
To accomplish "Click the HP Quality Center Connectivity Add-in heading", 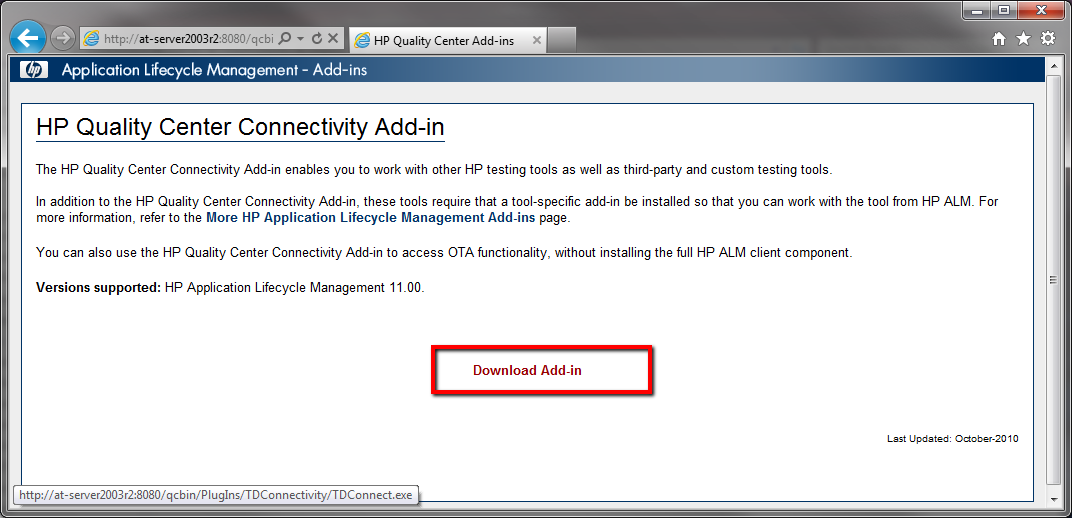I will pos(240,127).
